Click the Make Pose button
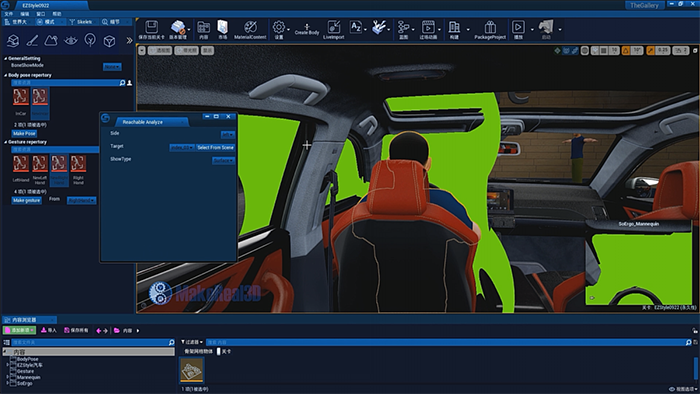Image resolution: width=700 pixels, height=394 pixels. point(24,133)
